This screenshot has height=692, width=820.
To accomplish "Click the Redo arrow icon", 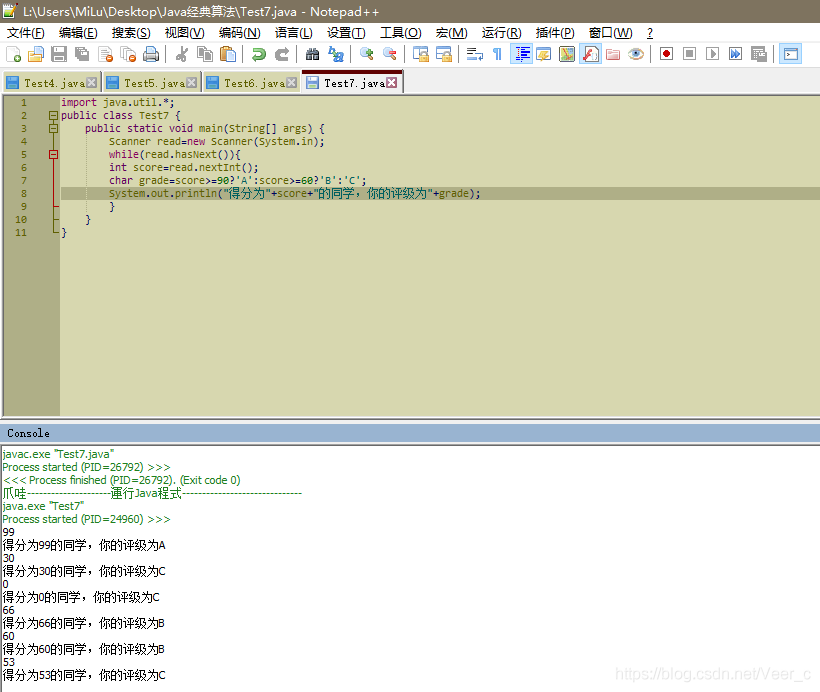I will point(282,54).
